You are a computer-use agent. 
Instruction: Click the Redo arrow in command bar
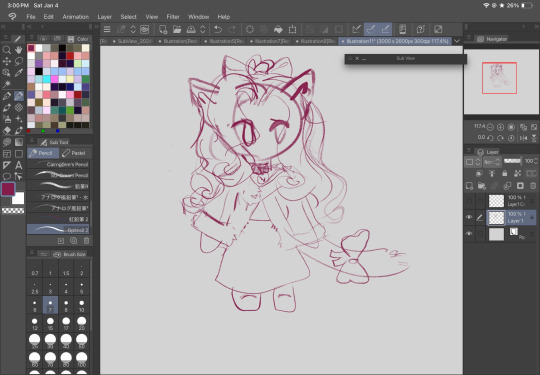[x=232, y=29]
